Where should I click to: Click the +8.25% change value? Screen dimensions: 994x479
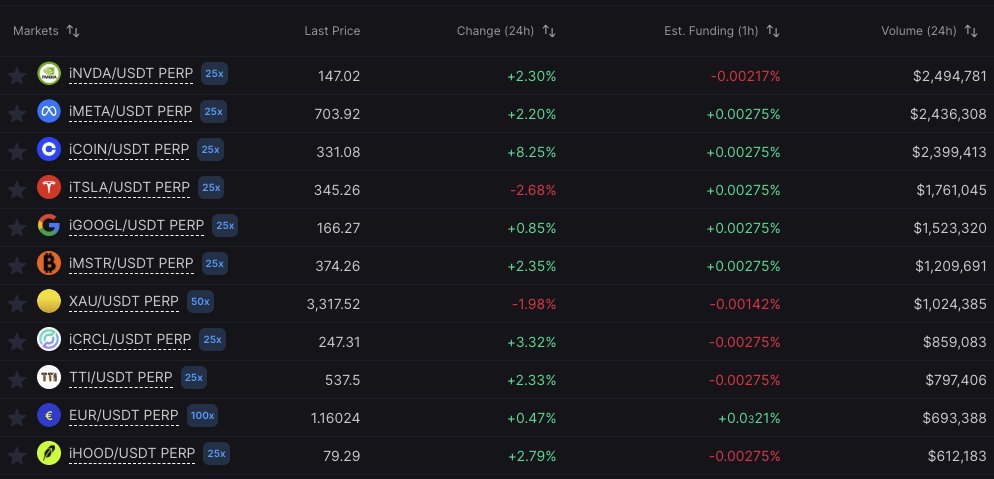point(531,152)
